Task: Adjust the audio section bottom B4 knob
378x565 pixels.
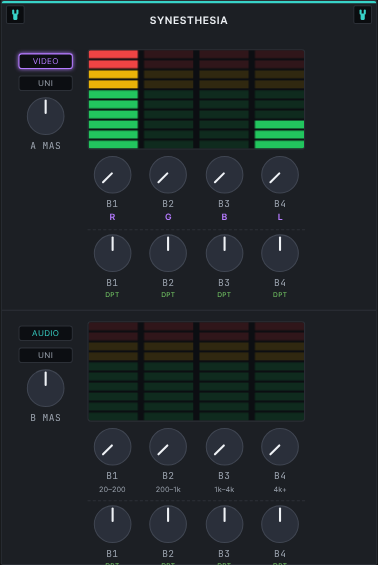Action: point(280,524)
